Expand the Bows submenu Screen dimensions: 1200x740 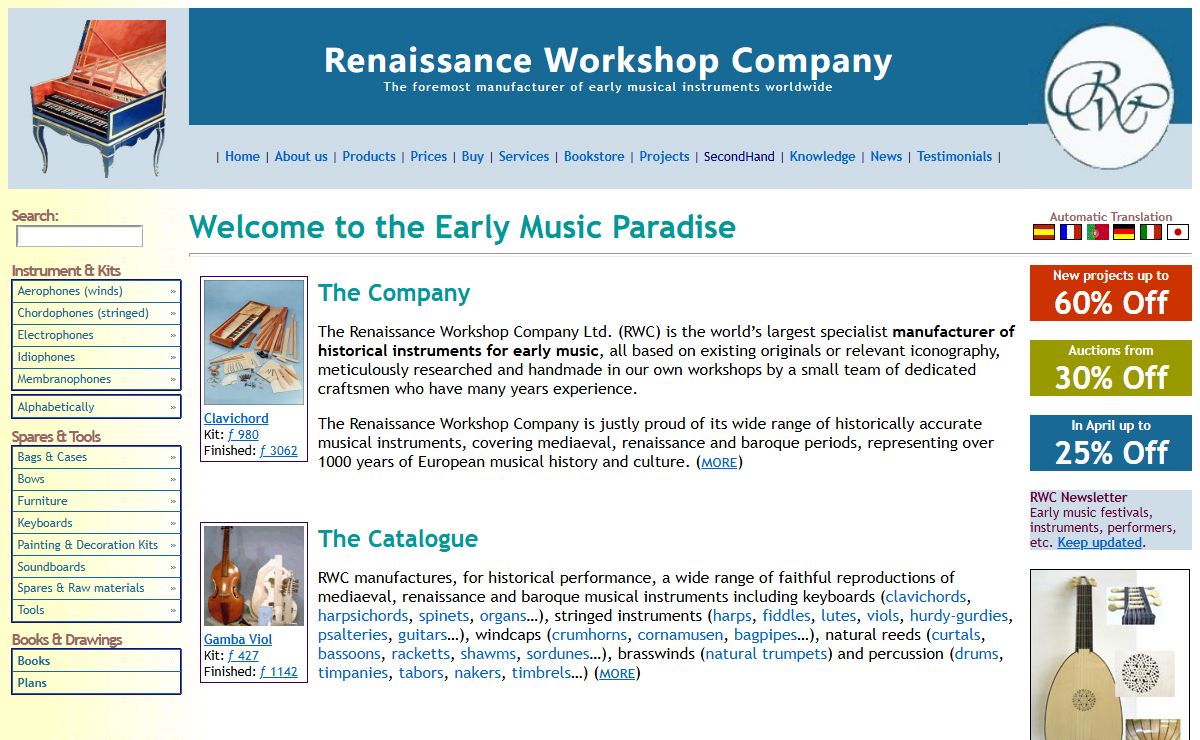point(96,479)
